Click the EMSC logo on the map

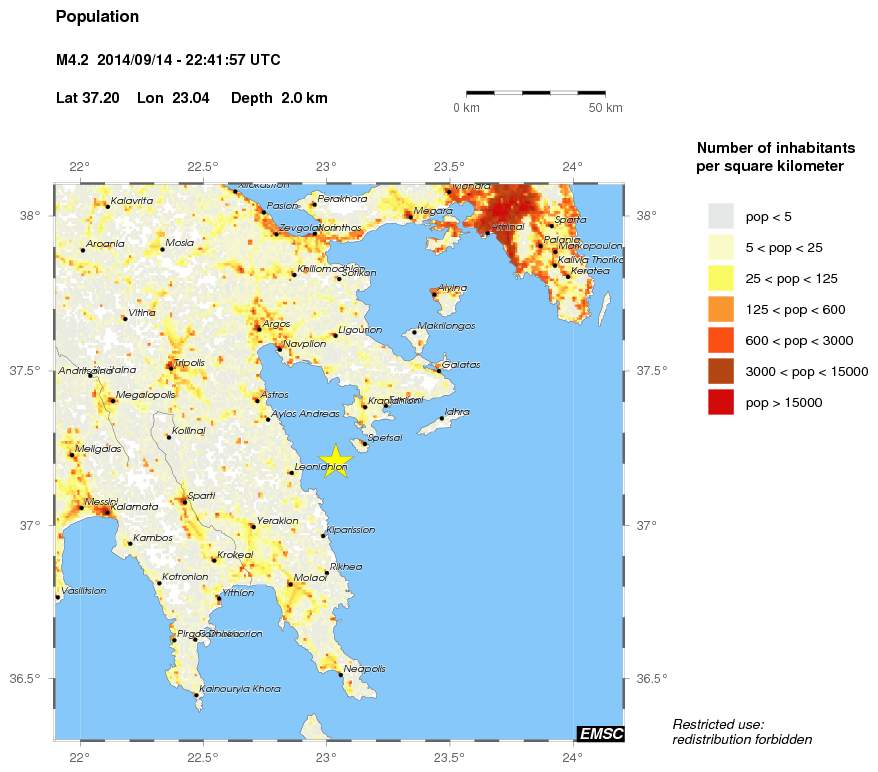coord(600,735)
